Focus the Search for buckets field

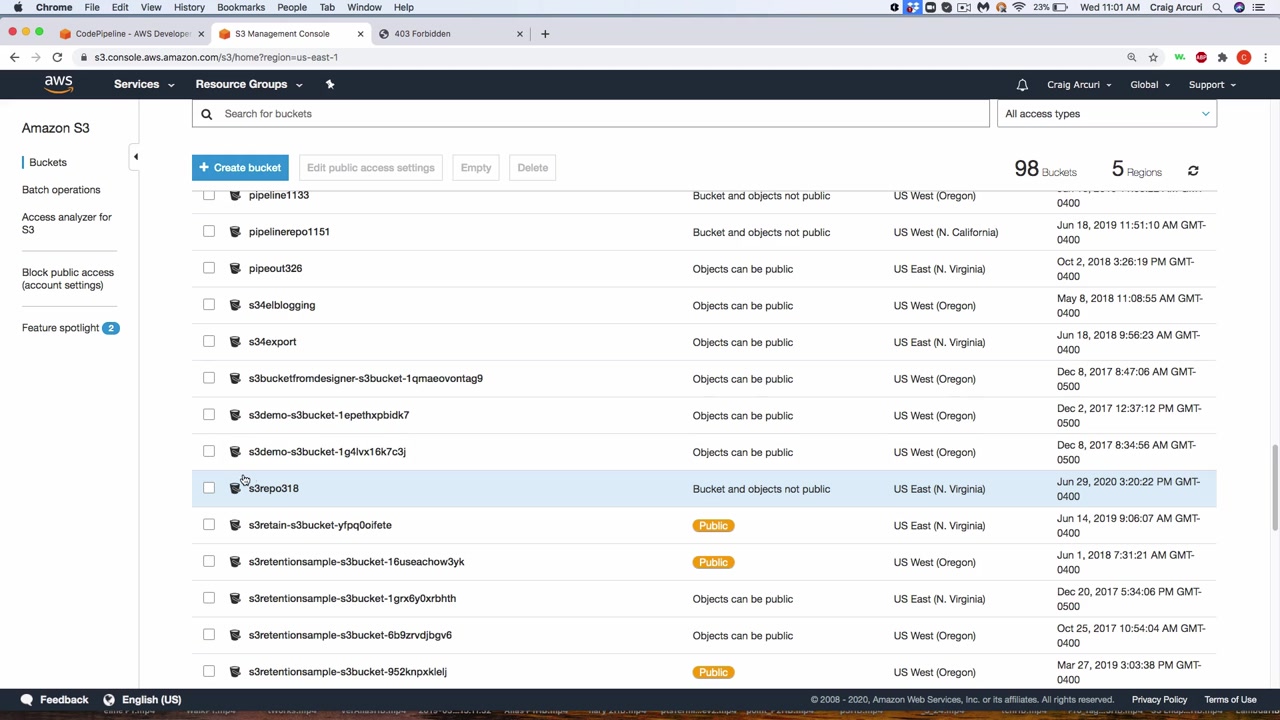[591, 114]
